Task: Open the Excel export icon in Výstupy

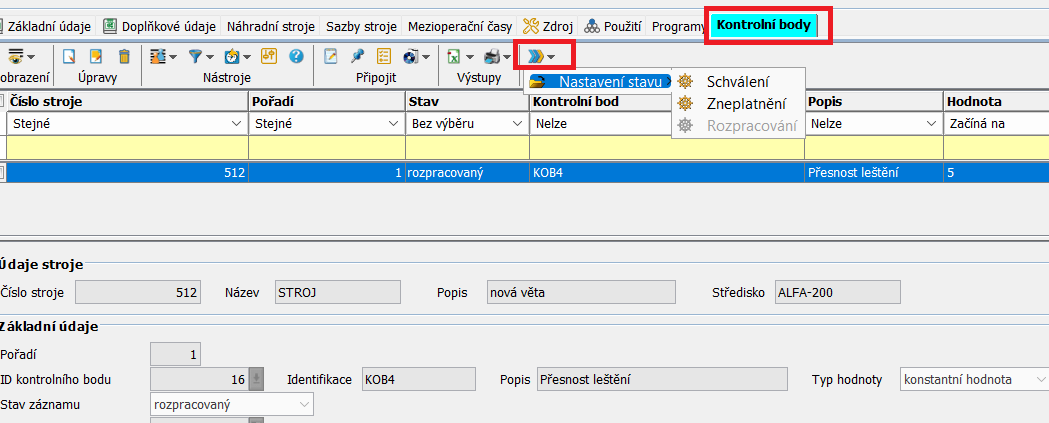Action: [x=455, y=56]
